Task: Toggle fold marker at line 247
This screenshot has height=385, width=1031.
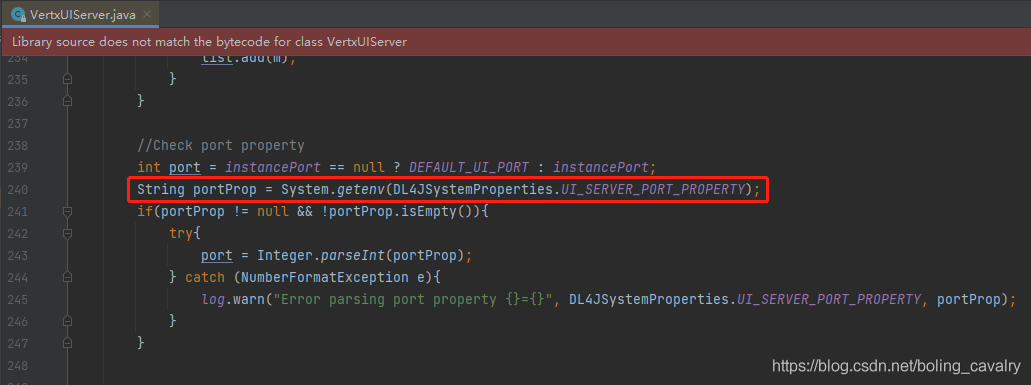Action: [x=66, y=343]
